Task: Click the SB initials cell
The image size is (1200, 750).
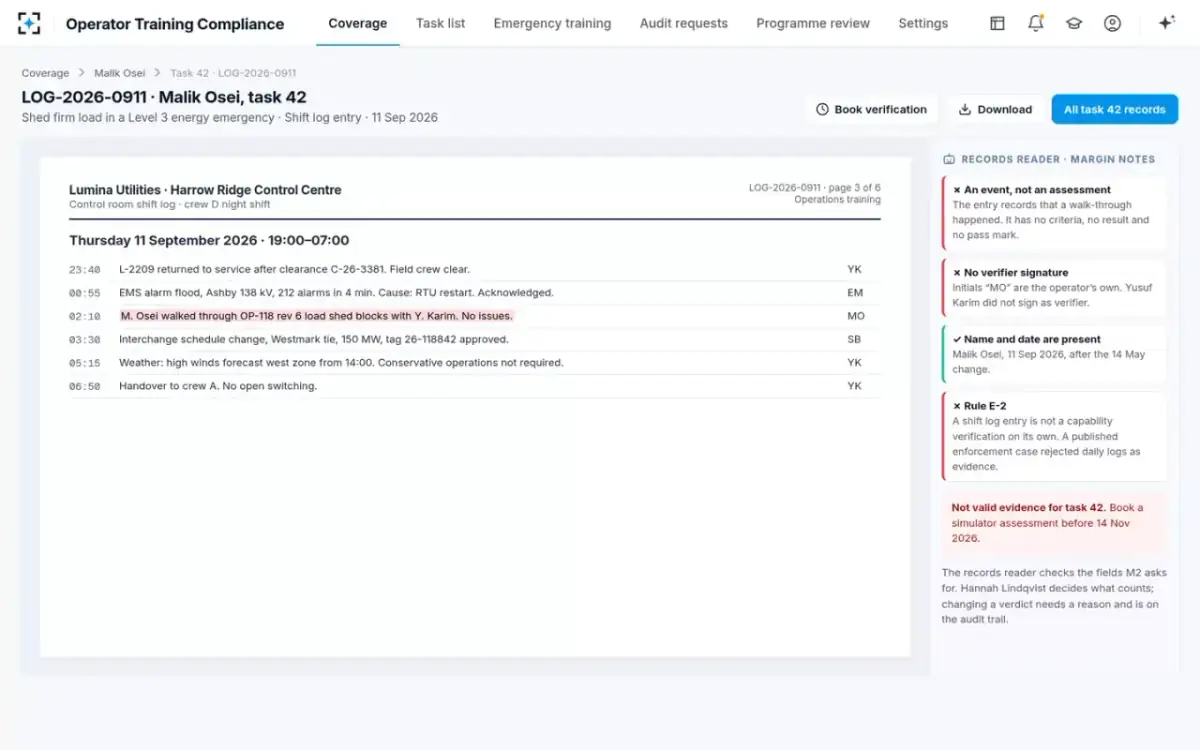Action: point(854,339)
